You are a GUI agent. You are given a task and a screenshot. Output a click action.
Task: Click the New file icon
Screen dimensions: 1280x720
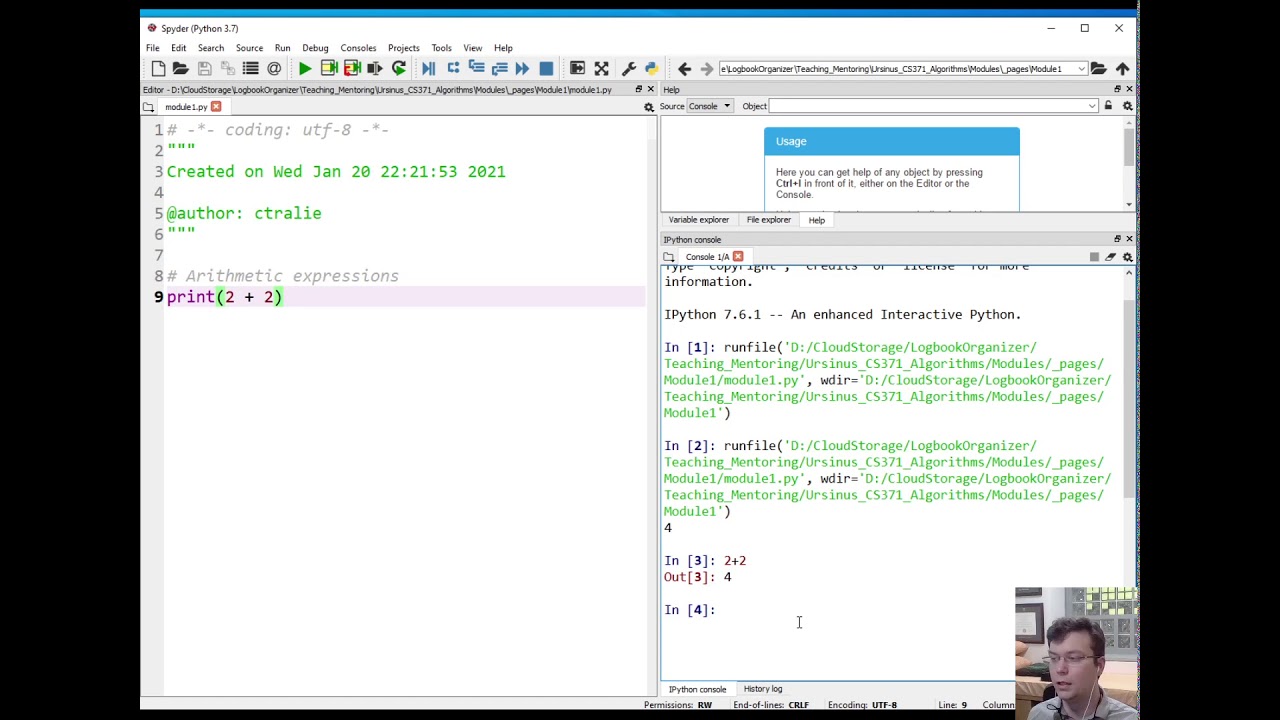click(158, 68)
